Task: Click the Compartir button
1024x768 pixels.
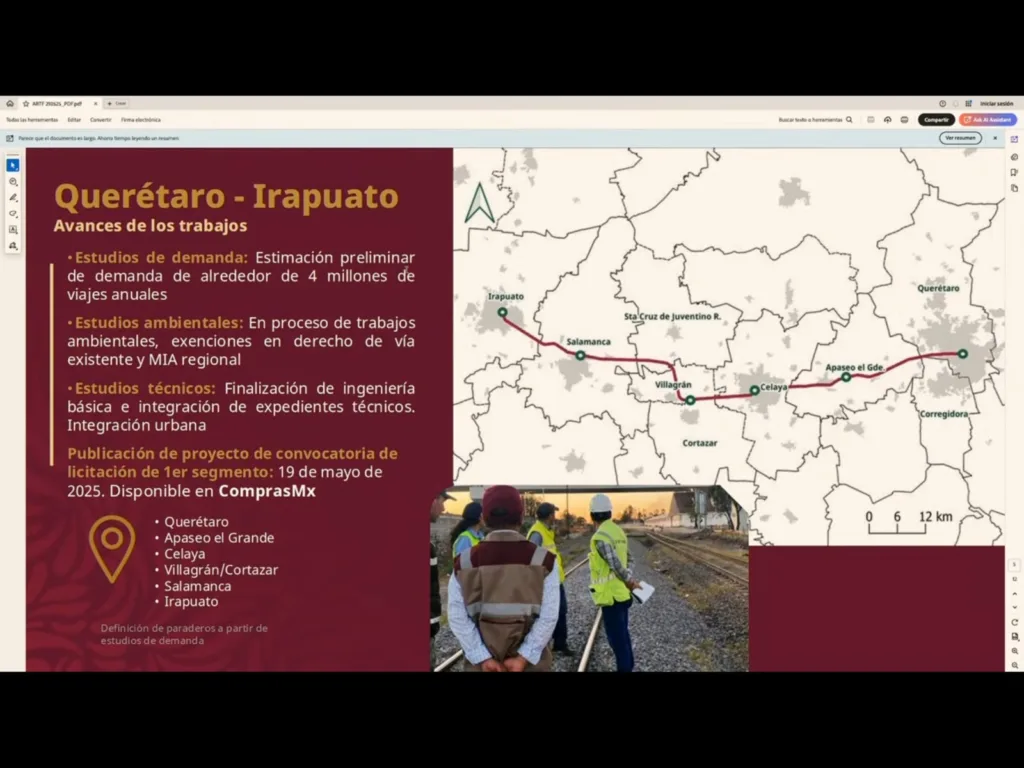Action: click(936, 119)
